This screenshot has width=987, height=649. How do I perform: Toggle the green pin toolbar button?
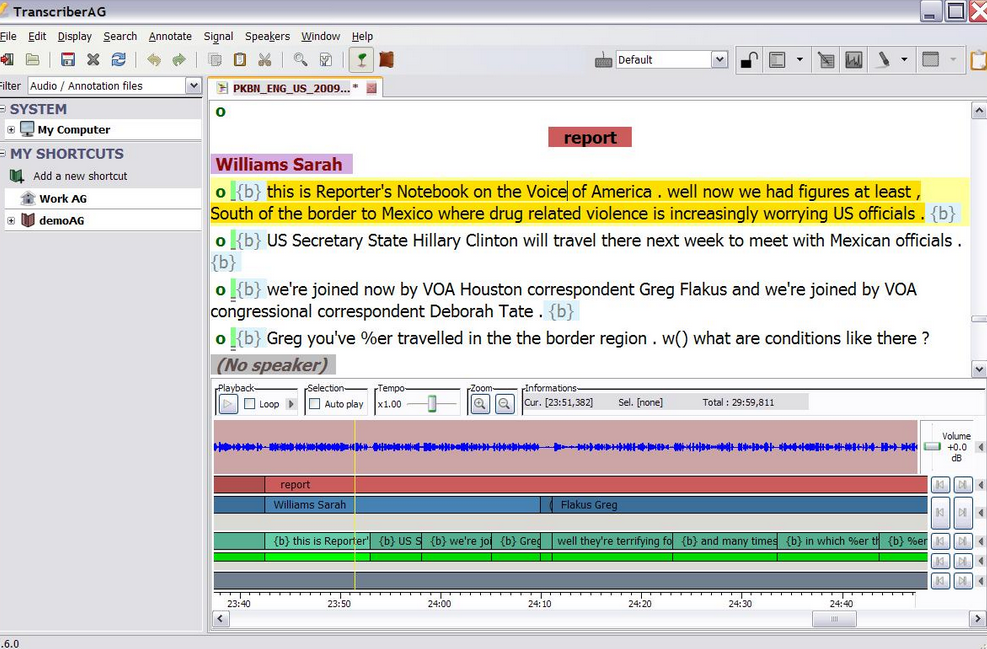[x=361, y=60]
